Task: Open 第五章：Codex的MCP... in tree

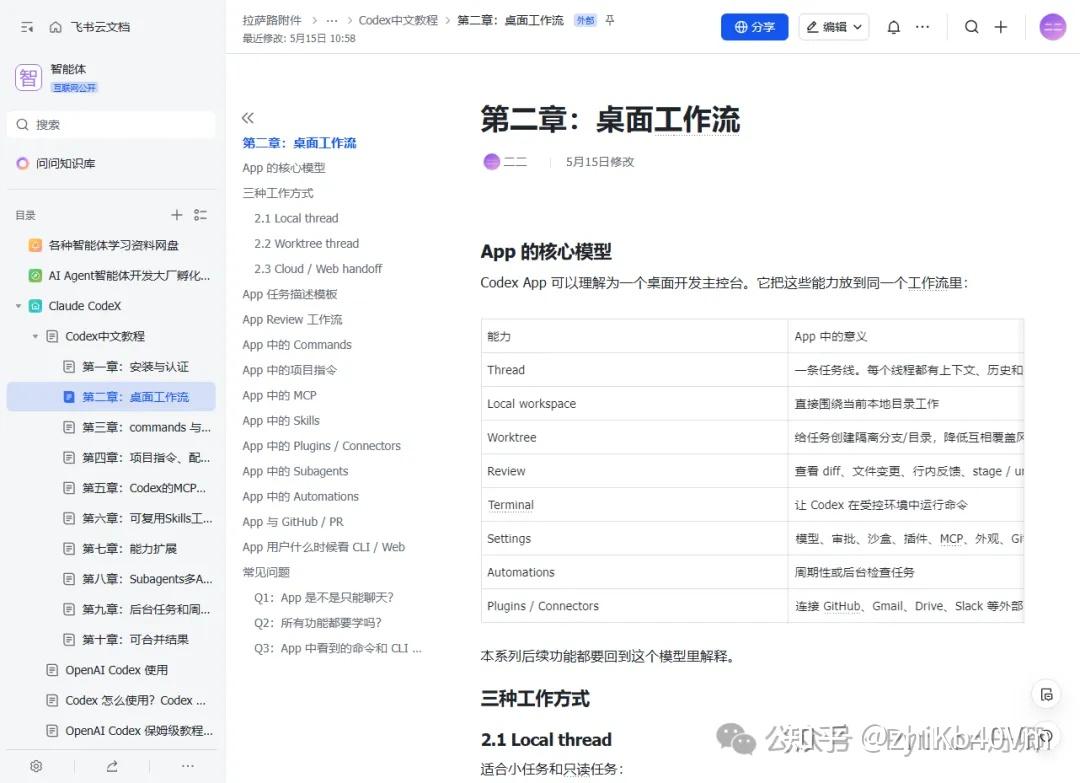Action: click(x=112, y=488)
